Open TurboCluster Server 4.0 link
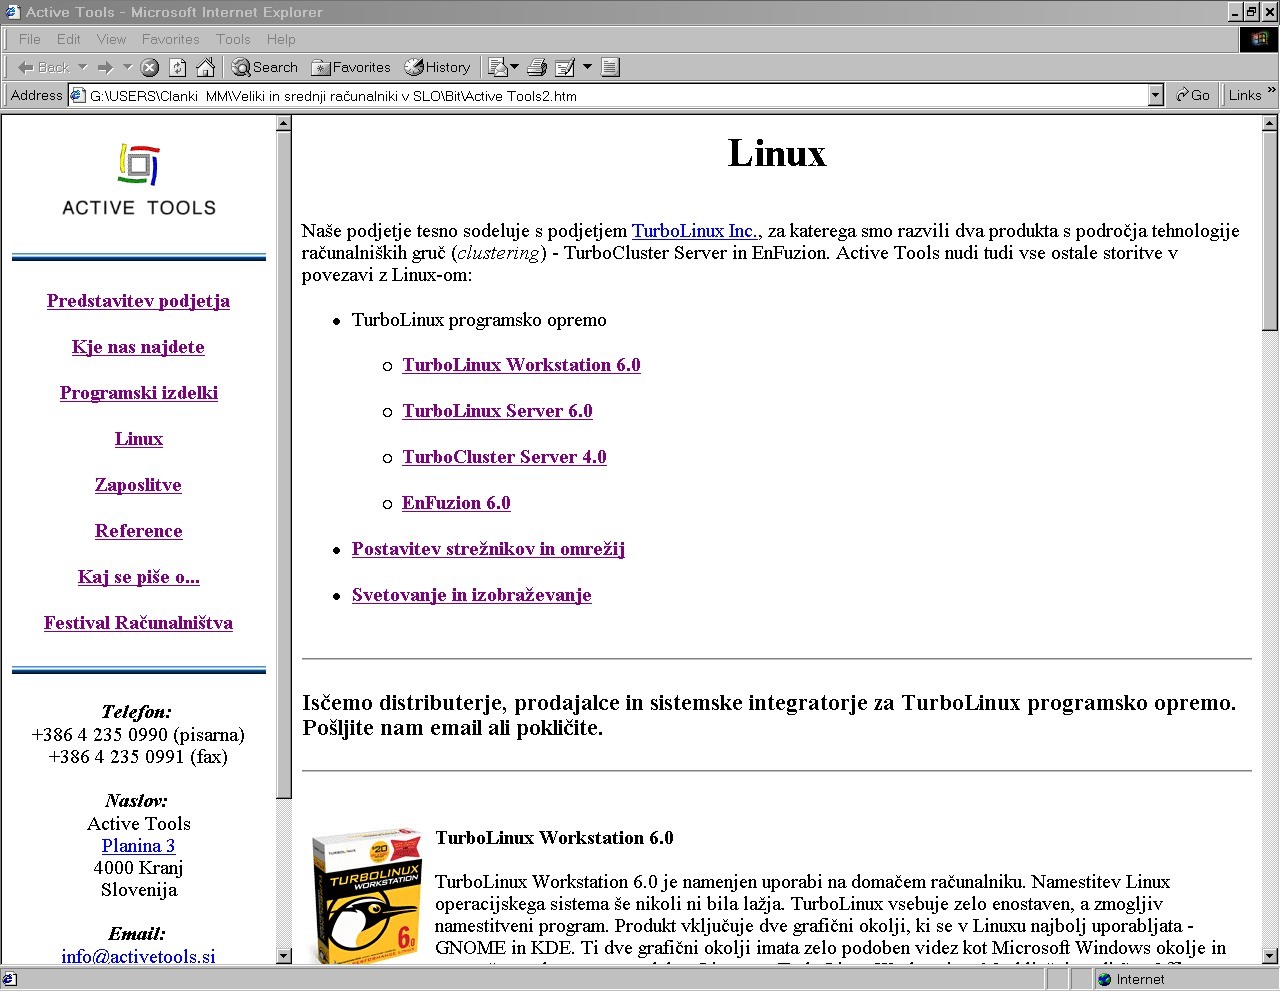 point(504,457)
